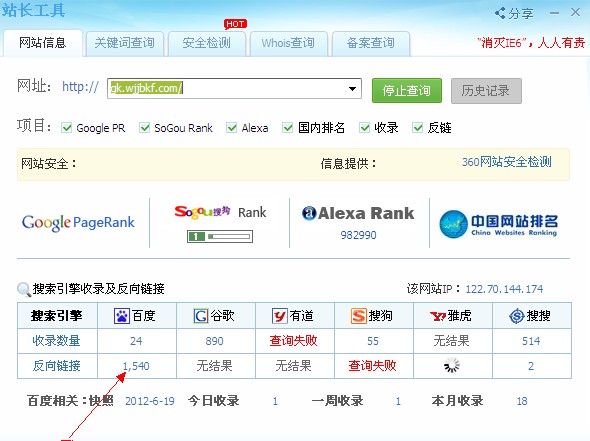590x441 pixels.
Task: Minimize the 站长工具 window
Action: pos(554,13)
